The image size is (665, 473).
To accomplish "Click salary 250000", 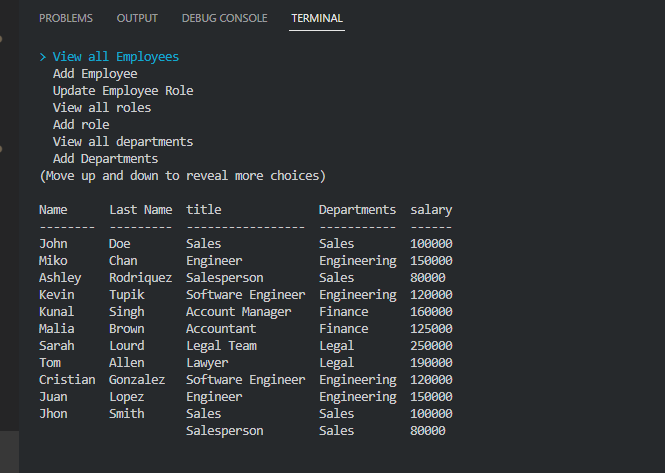I will pos(431,345).
